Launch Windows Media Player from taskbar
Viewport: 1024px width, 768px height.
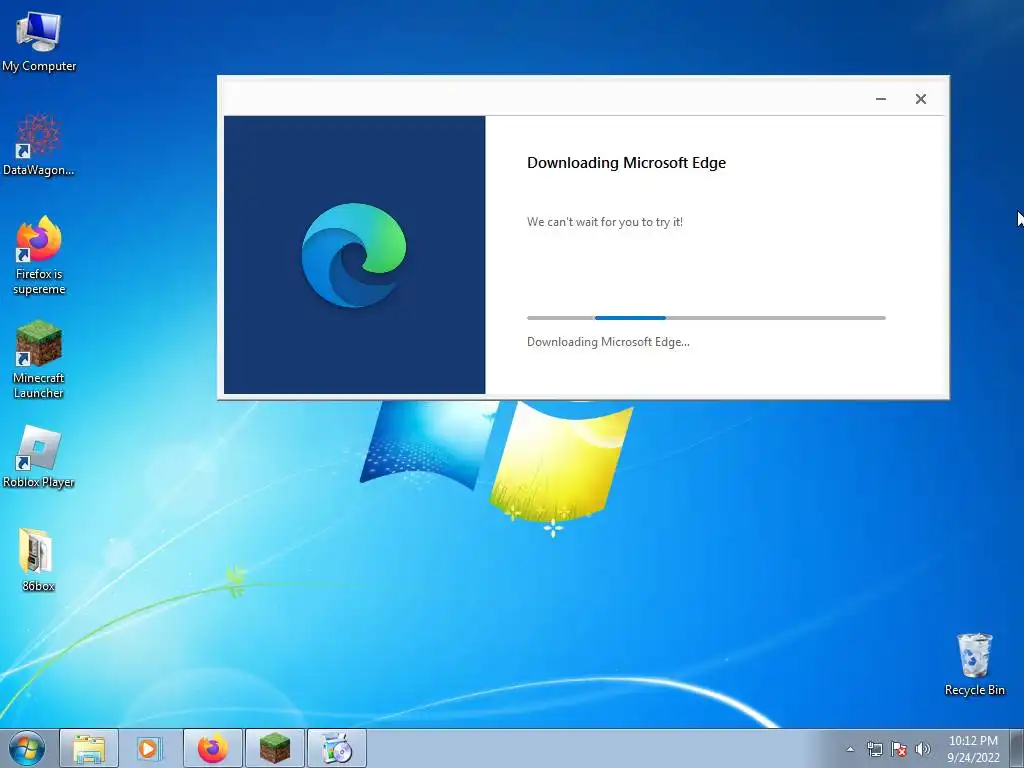click(x=150, y=748)
